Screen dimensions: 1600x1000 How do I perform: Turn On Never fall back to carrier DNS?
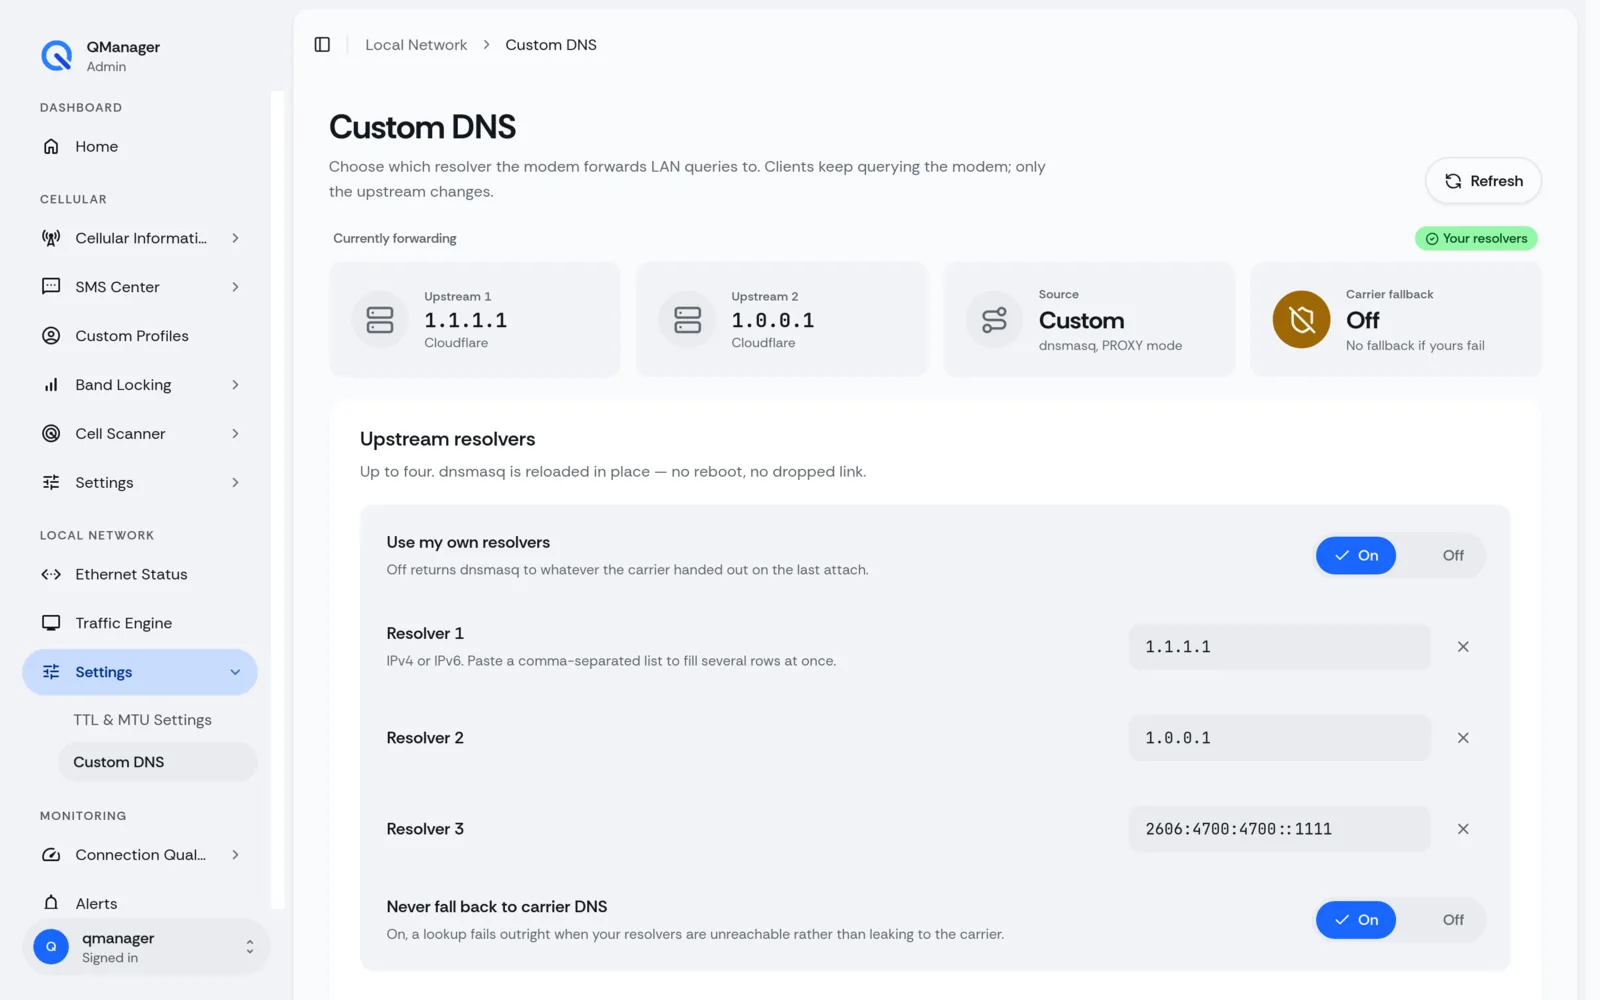pyautogui.click(x=1356, y=920)
